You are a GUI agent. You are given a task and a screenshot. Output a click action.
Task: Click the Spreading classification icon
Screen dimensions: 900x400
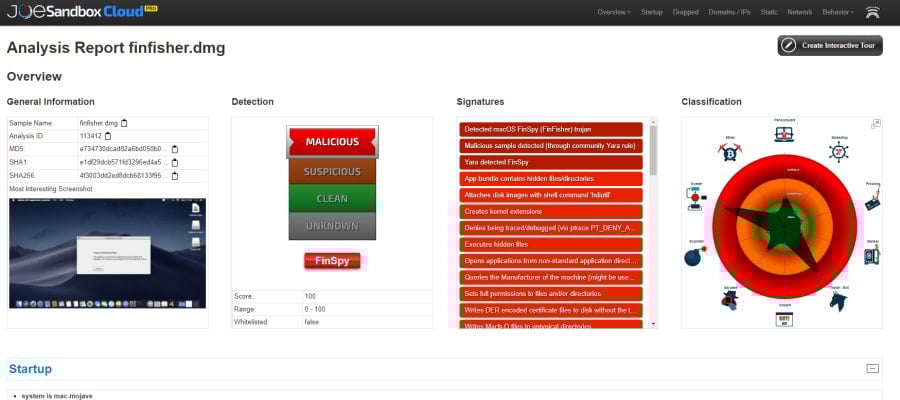coord(837,150)
